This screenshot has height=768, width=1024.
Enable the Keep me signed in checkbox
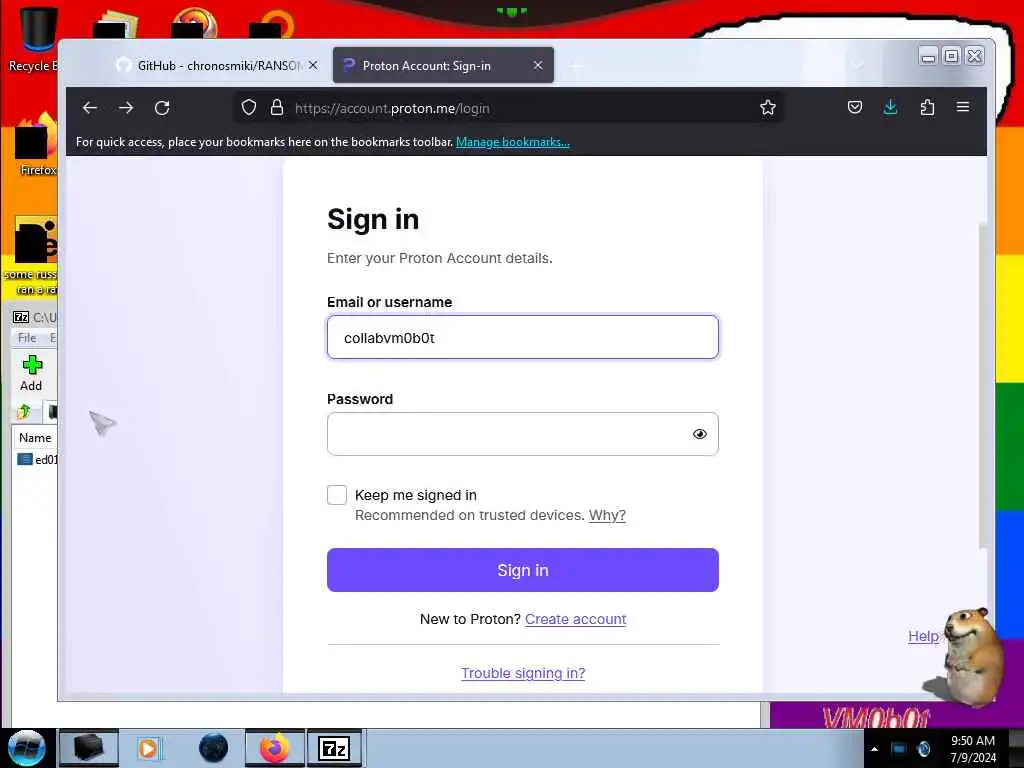(337, 495)
